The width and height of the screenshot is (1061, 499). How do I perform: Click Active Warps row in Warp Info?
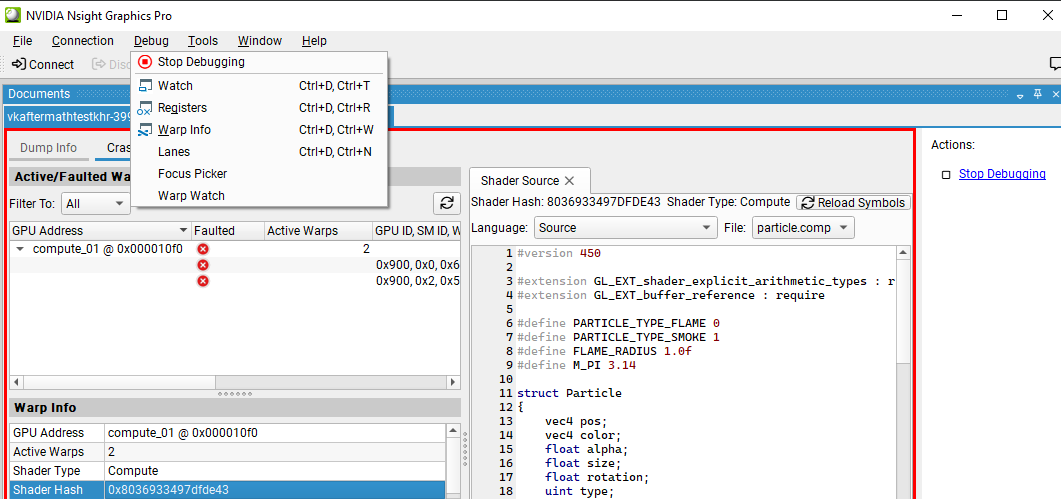point(228,452)
